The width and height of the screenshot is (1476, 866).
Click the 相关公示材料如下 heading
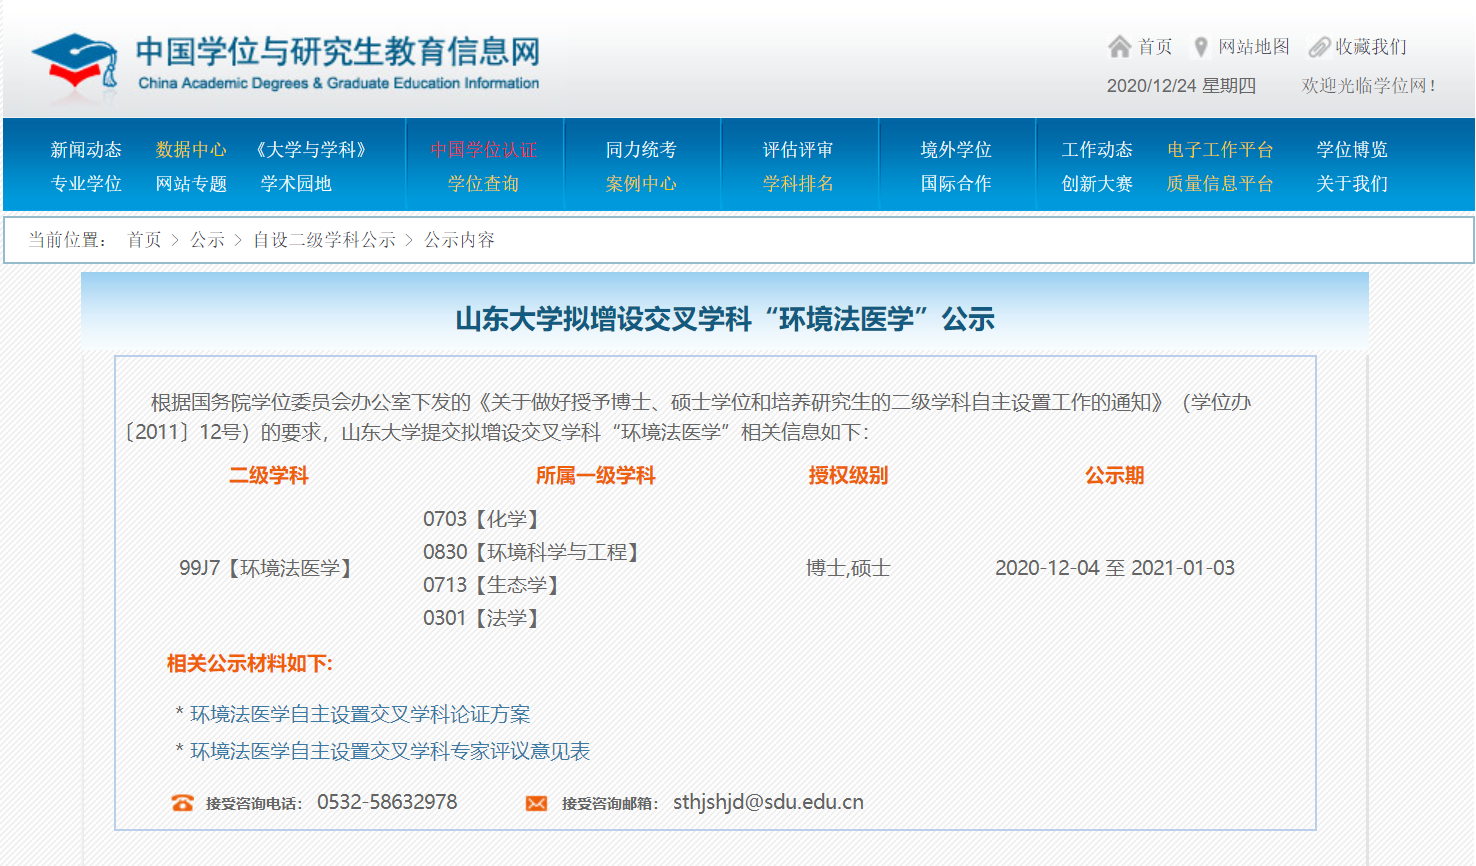click(250, 664)
